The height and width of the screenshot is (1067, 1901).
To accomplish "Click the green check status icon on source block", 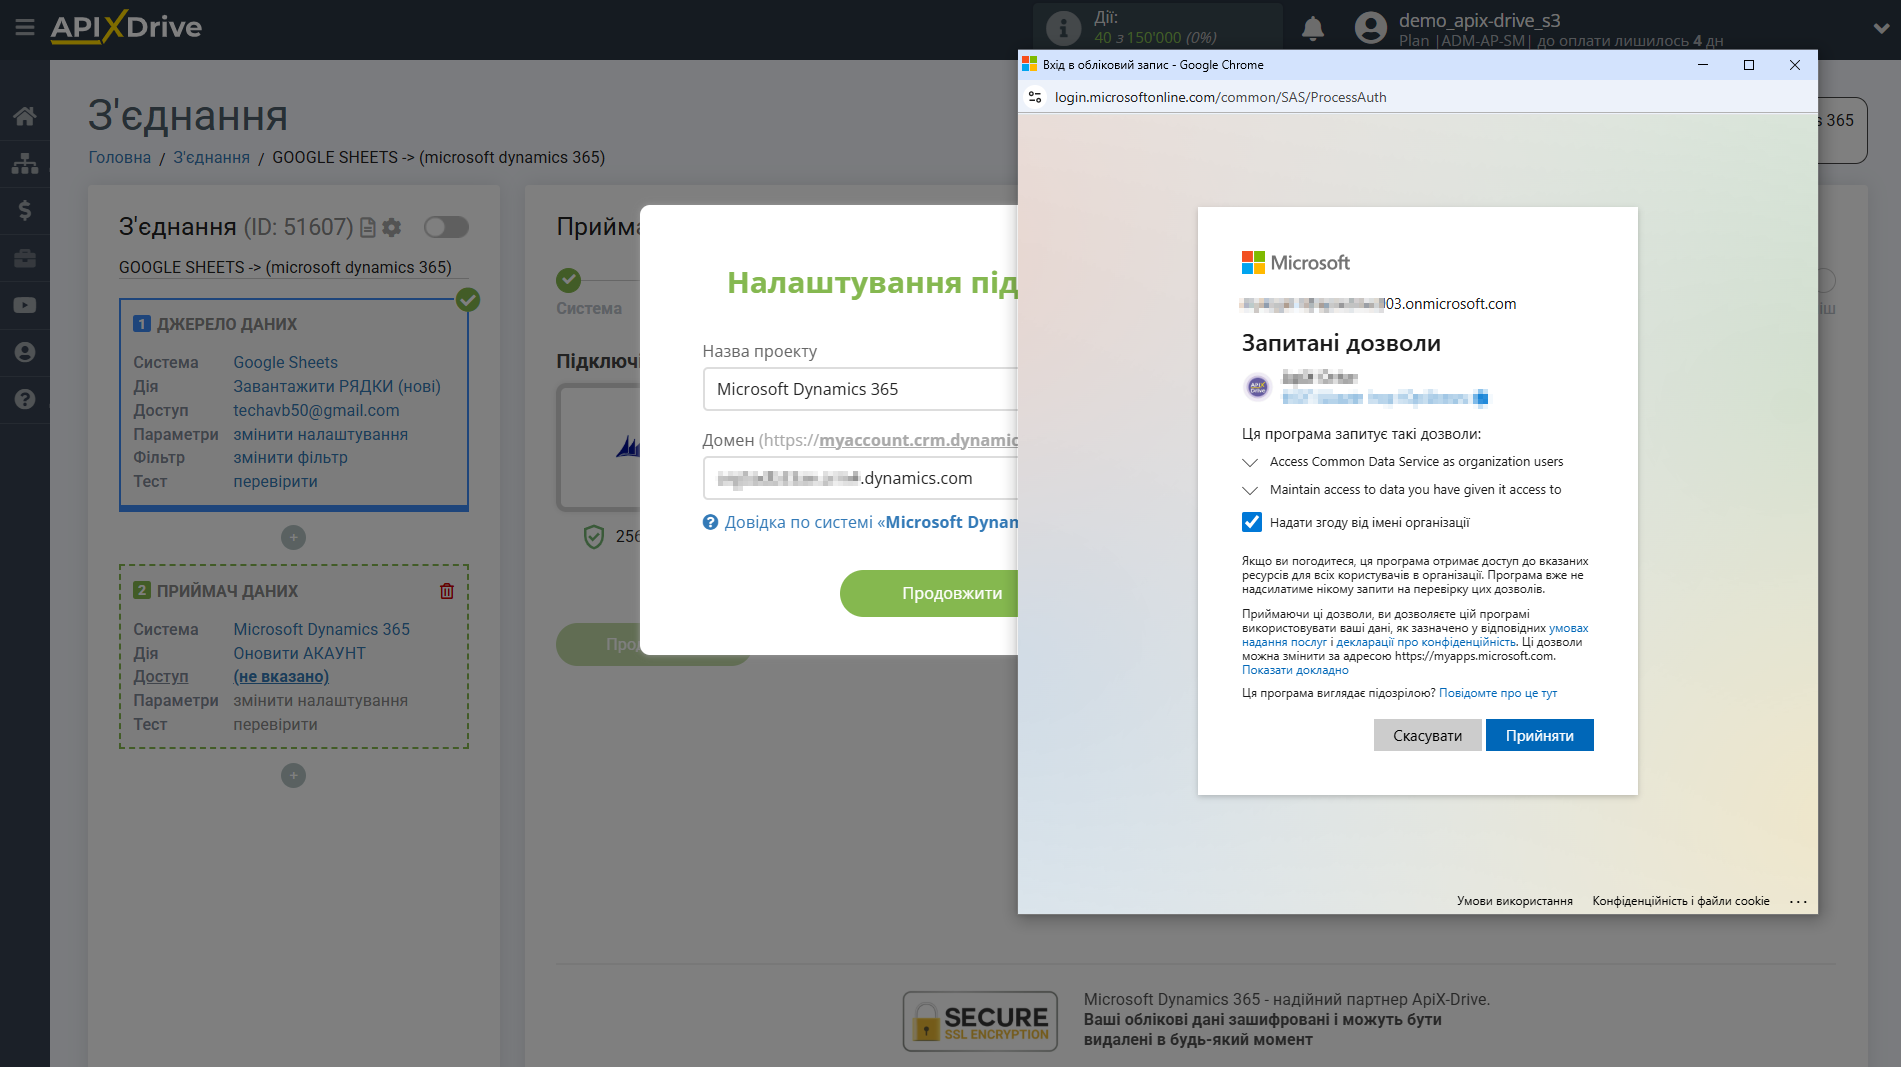I will [468, 300].
